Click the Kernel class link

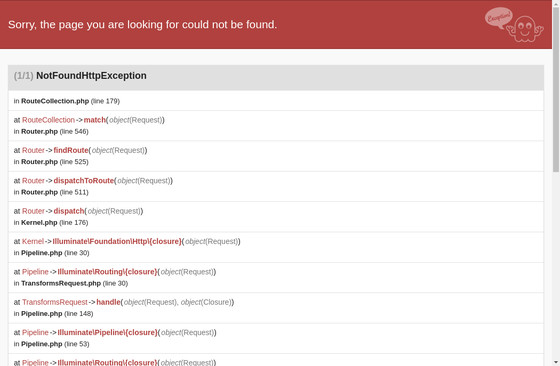[x=33, y=241]
